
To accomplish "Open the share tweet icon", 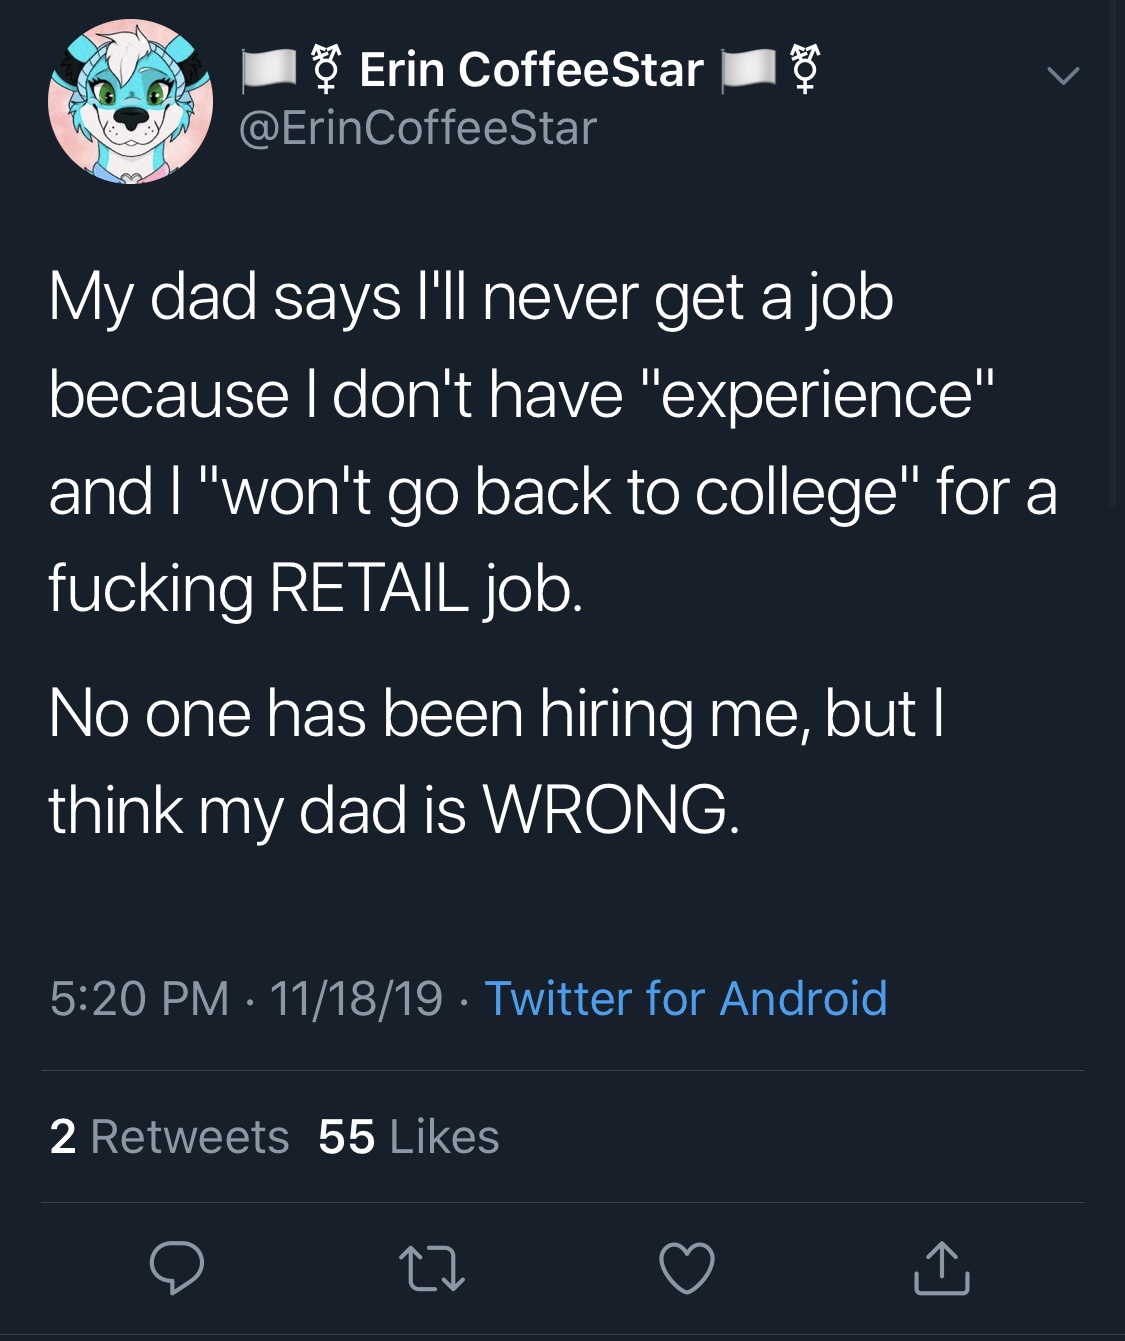I will (x=942, y=1268).
